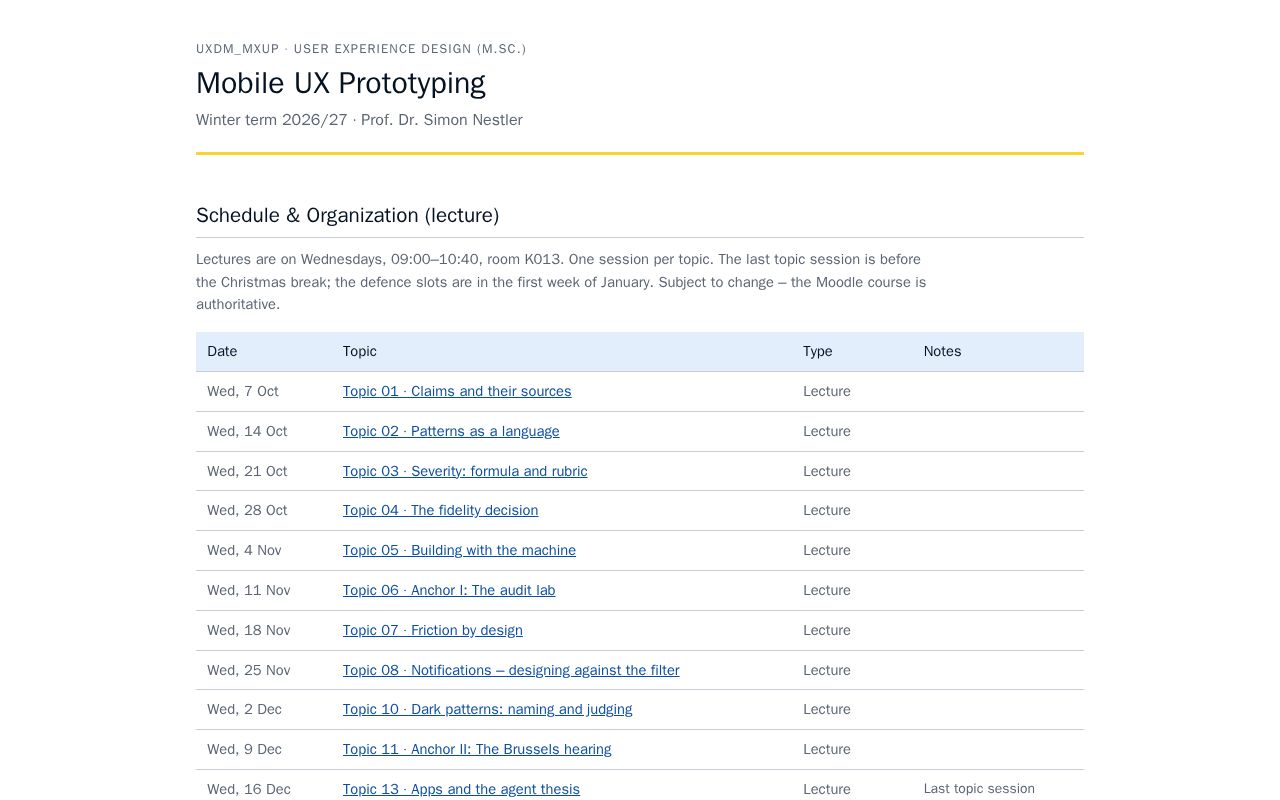Click the 'Mobile UX Prototyping' page title
Image resolution: width=1280 pixels, height=800 pixels.
point(341,83)
